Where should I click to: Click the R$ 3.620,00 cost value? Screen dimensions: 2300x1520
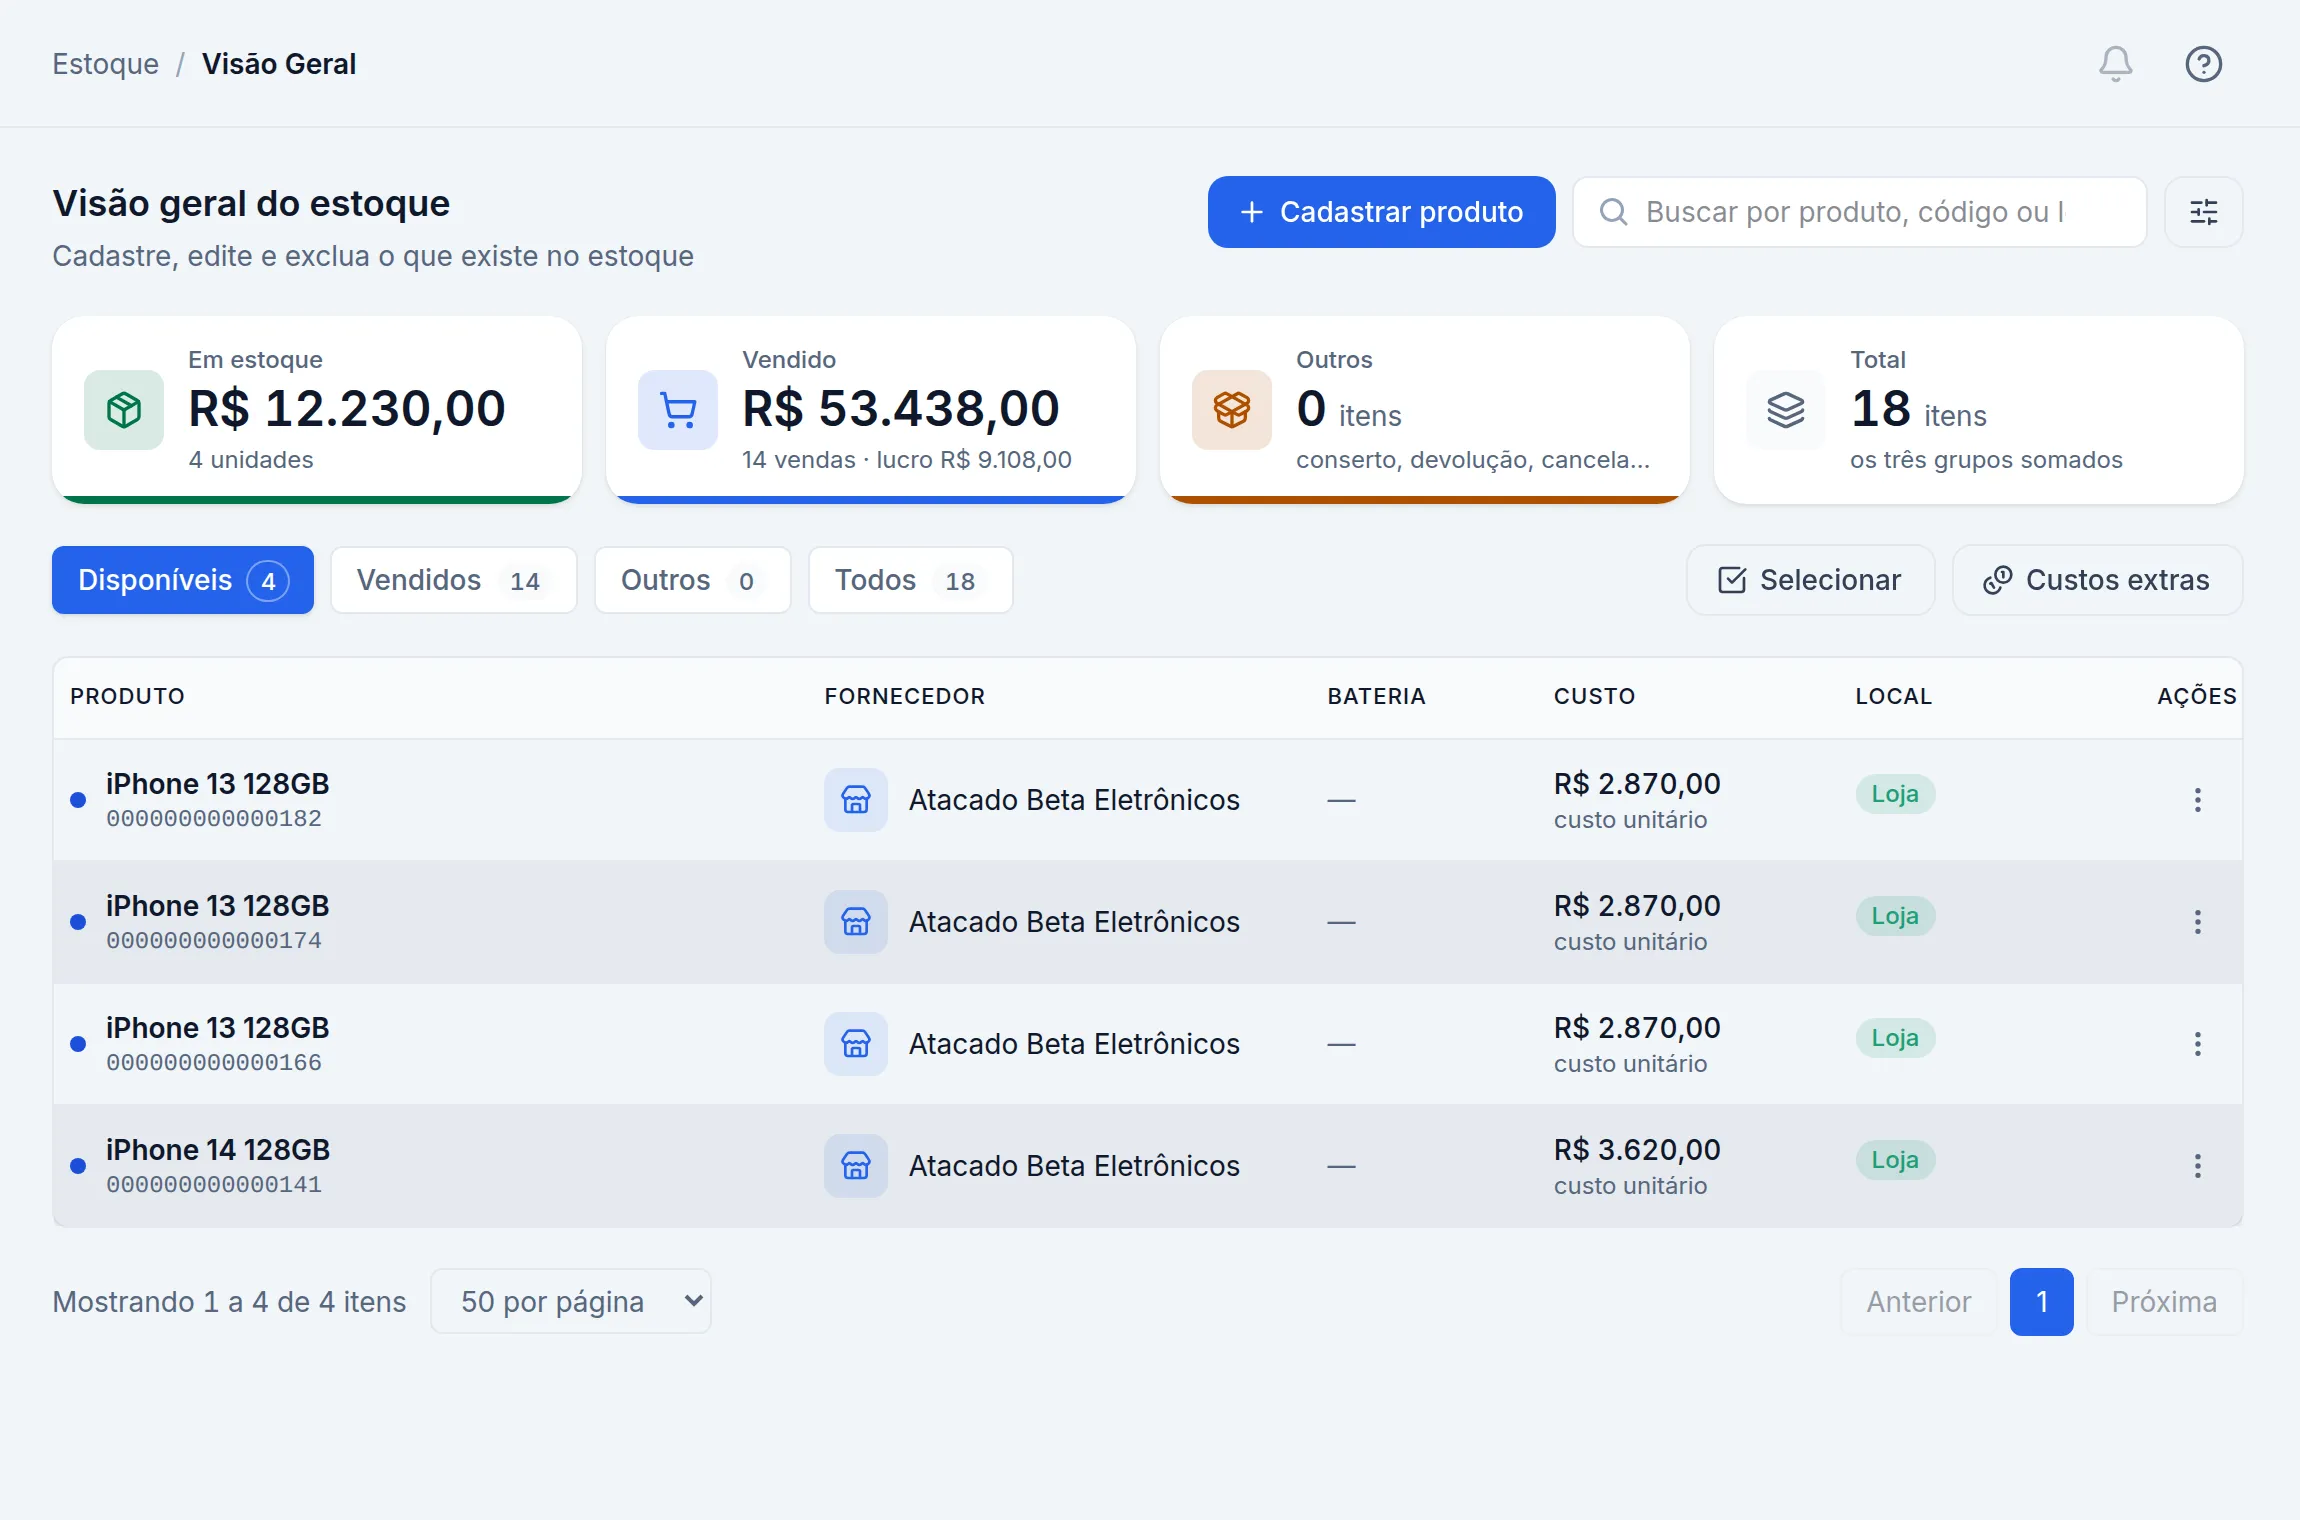click(1637, 1150)
